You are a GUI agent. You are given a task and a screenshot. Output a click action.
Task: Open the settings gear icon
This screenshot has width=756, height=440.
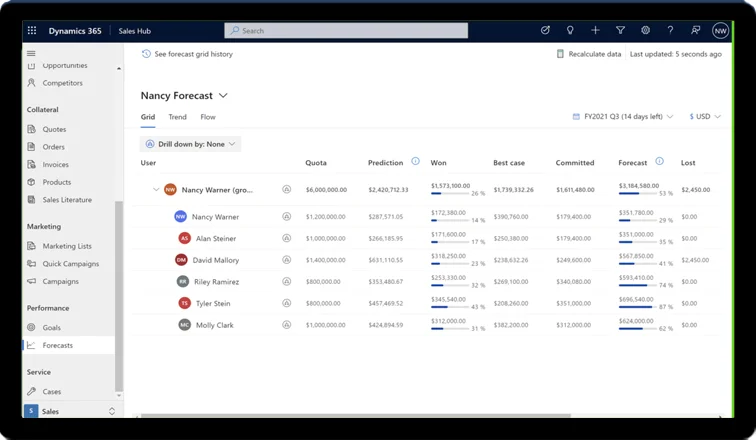click(645, 31)
